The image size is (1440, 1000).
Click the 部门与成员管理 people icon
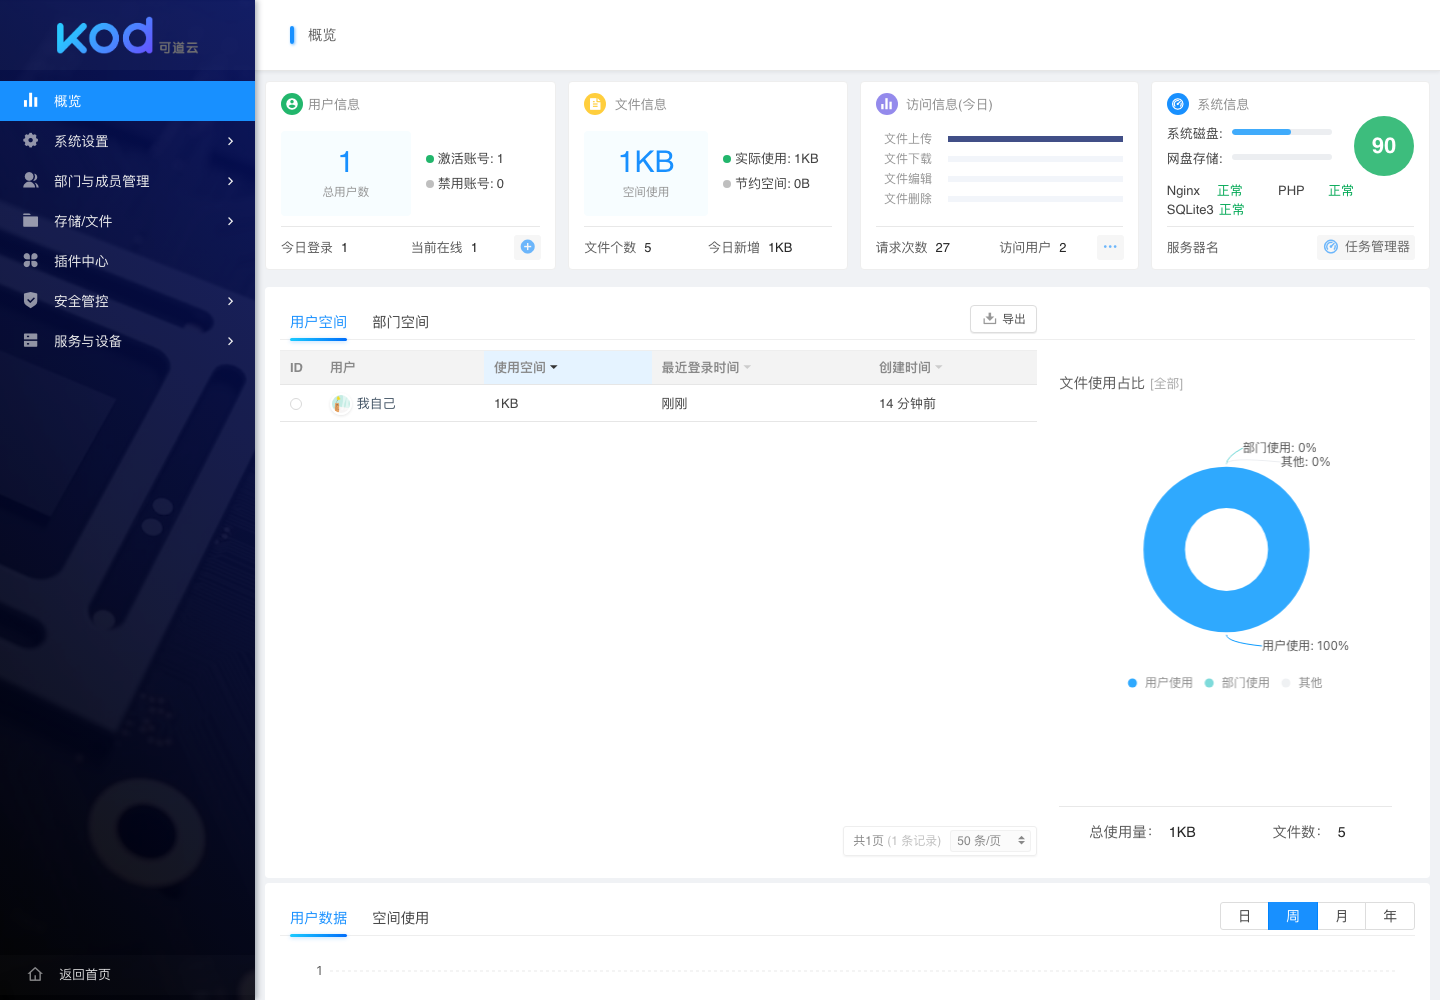tap(31, 180)
